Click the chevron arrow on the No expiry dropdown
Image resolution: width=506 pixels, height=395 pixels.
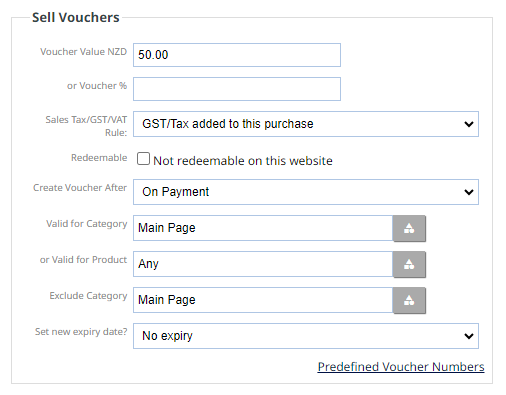(x=469, y=336)
